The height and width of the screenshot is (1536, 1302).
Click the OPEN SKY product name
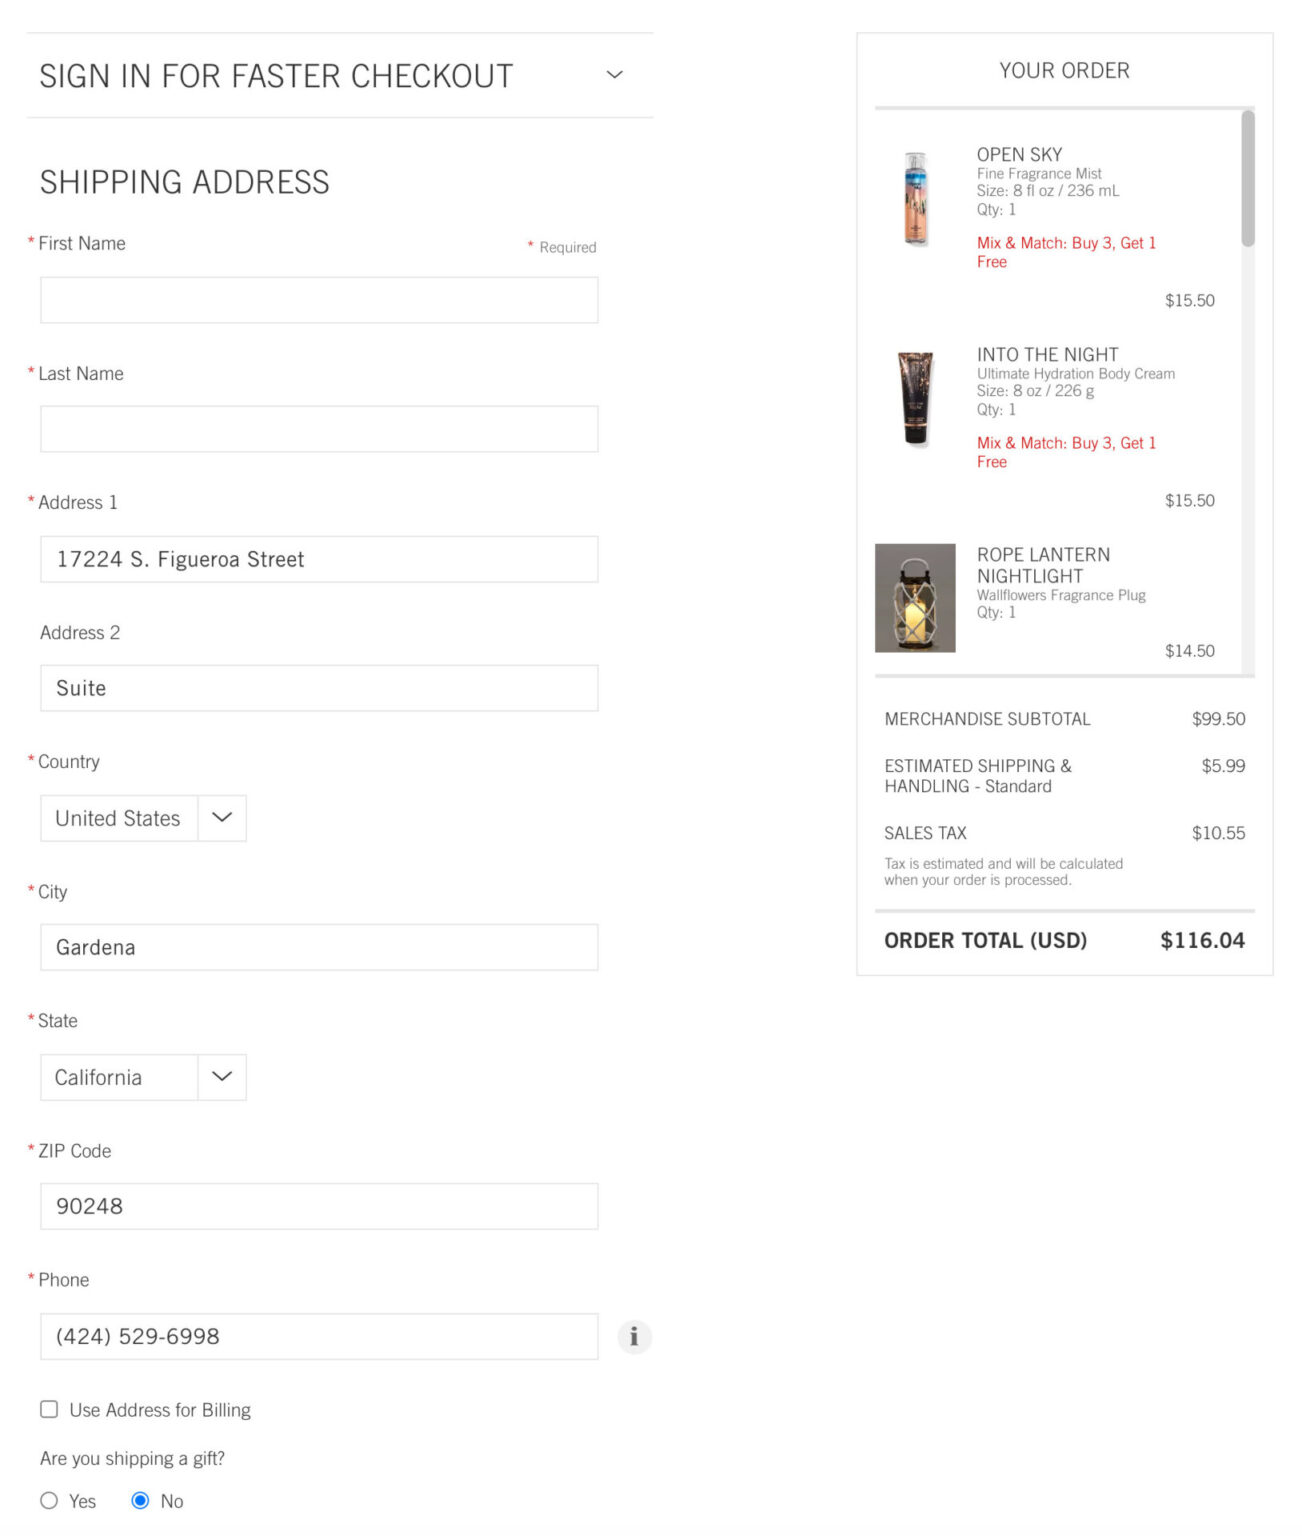1019,154
